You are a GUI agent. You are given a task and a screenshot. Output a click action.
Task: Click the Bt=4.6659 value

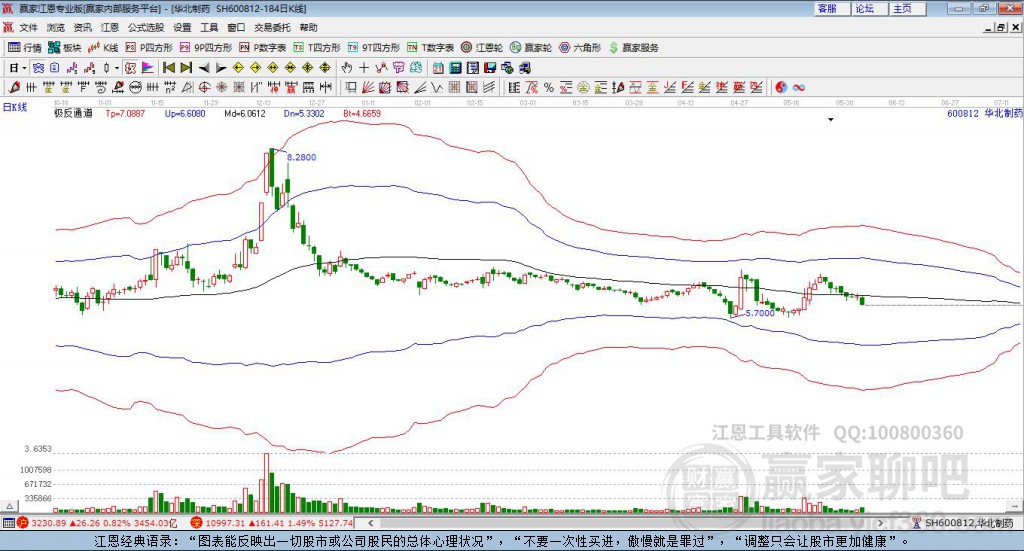pyautogui.click(x=362, y=114)
